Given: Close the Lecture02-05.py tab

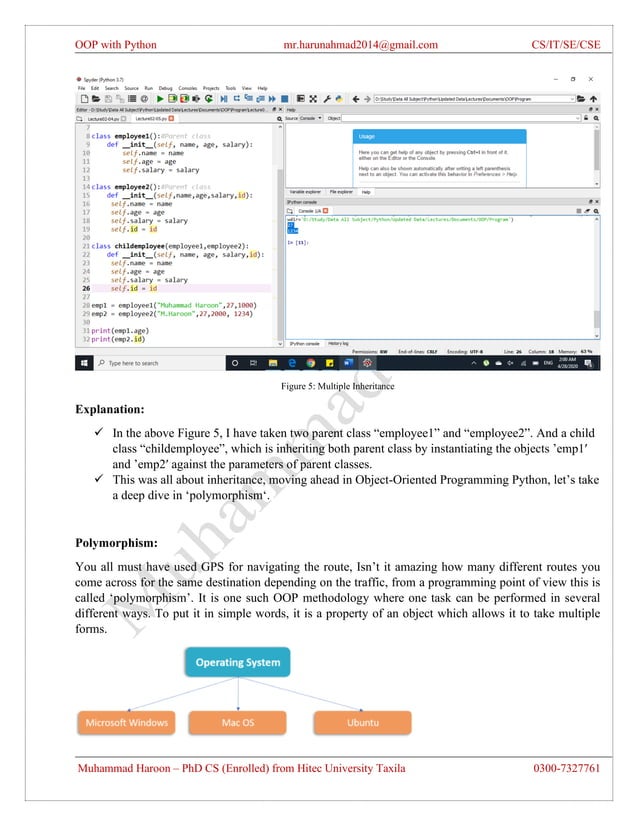Looking at the screenshot, I should [171, 119].
